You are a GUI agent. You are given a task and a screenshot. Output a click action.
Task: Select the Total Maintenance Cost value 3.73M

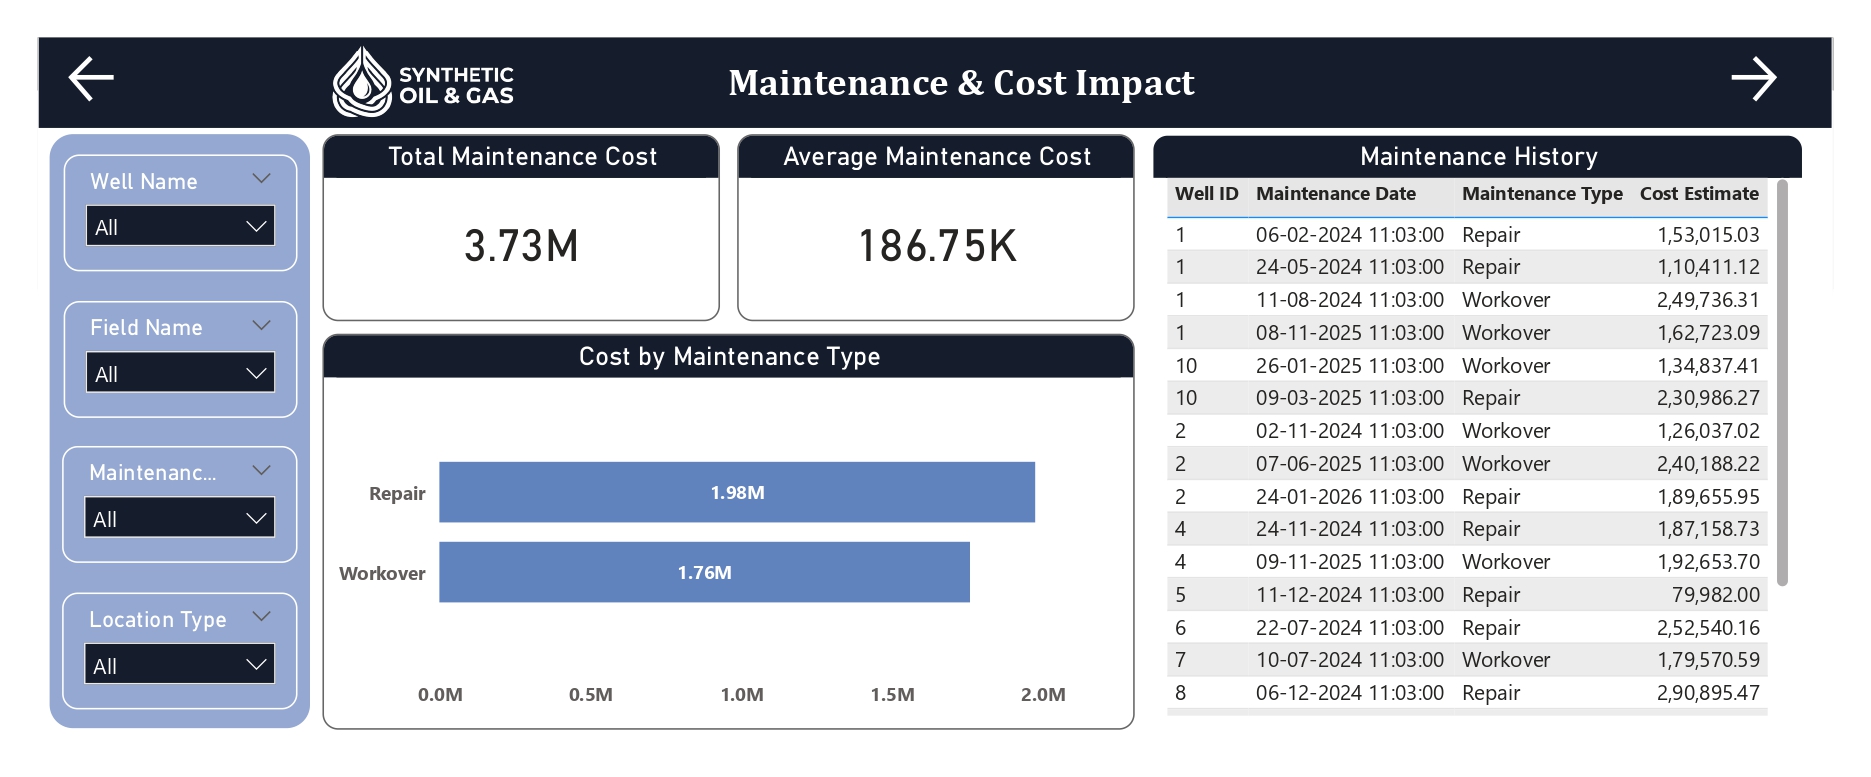click(x=521, y=246)
